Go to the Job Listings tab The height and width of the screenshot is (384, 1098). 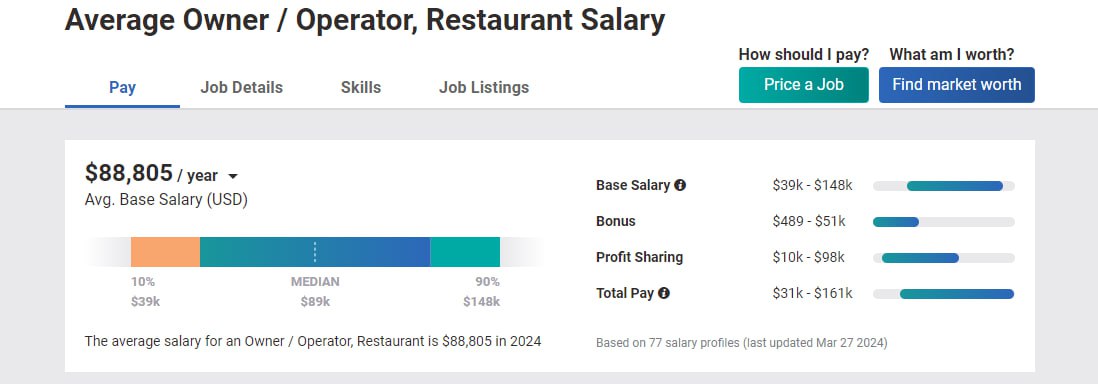tap(484, 88)
